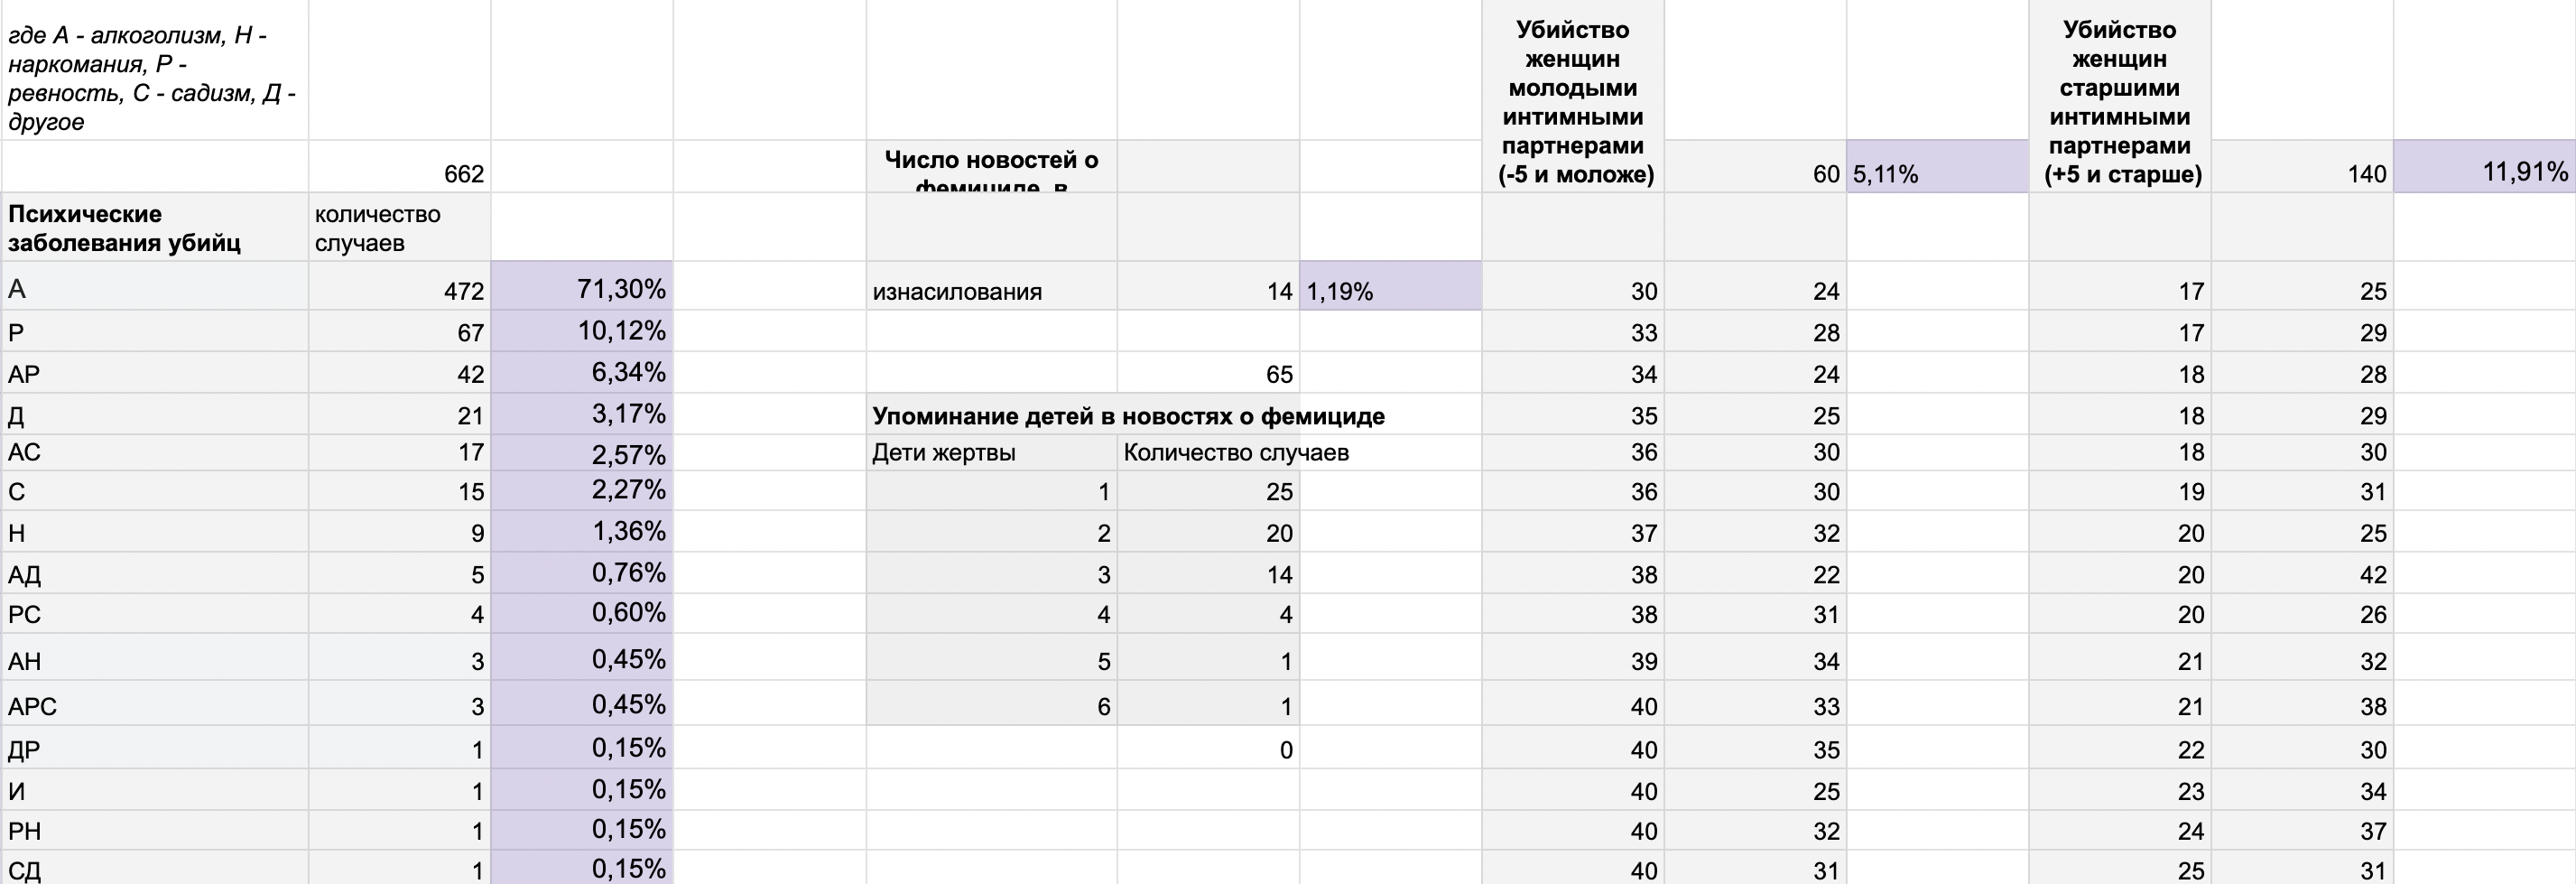This screenshot has width=2576, height=884.
Task: Click the 5,11% purple cell
Action: (x=1937, y=166)
